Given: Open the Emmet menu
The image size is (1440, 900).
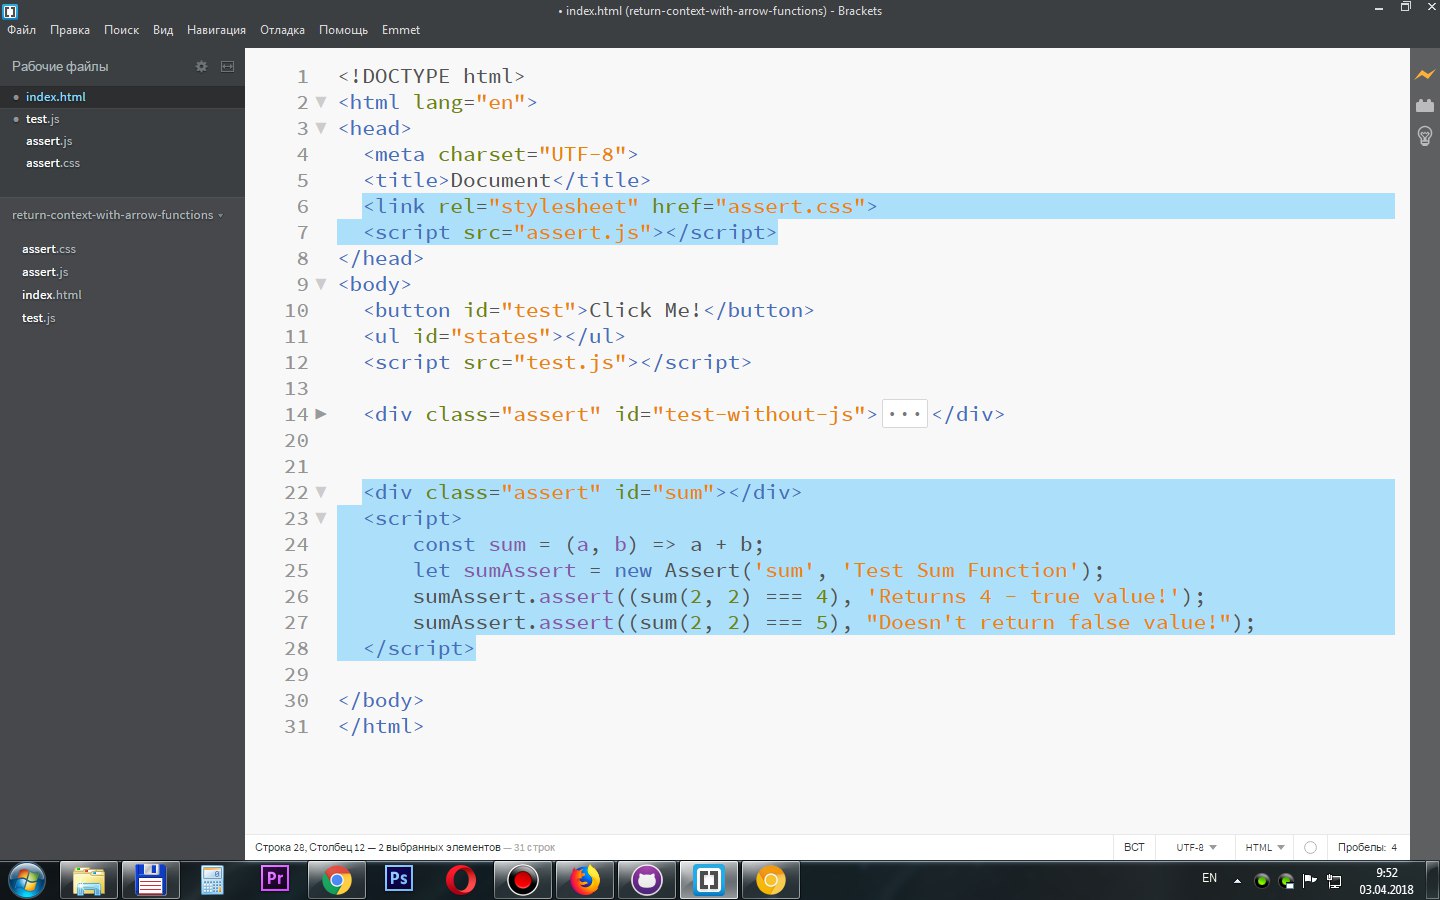Looking at the screenshot, I should click(401, 30).
